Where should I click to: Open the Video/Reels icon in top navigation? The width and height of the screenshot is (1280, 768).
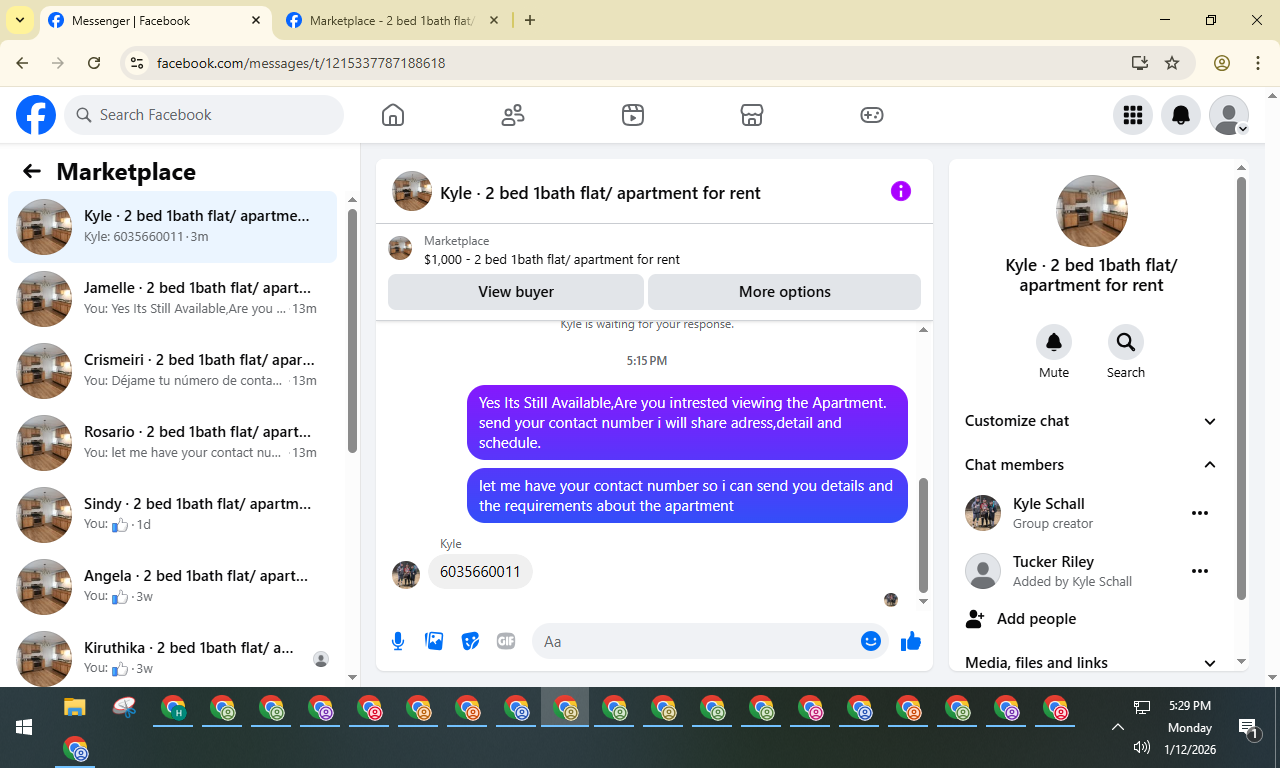(x=632, y=115)
